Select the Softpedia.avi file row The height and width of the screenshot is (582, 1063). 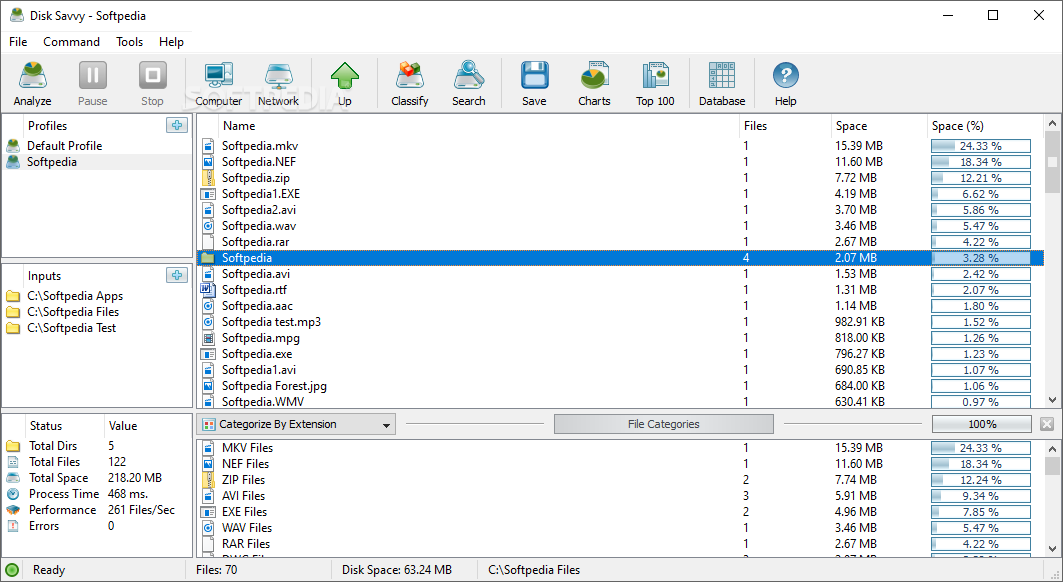coord(620,274)
